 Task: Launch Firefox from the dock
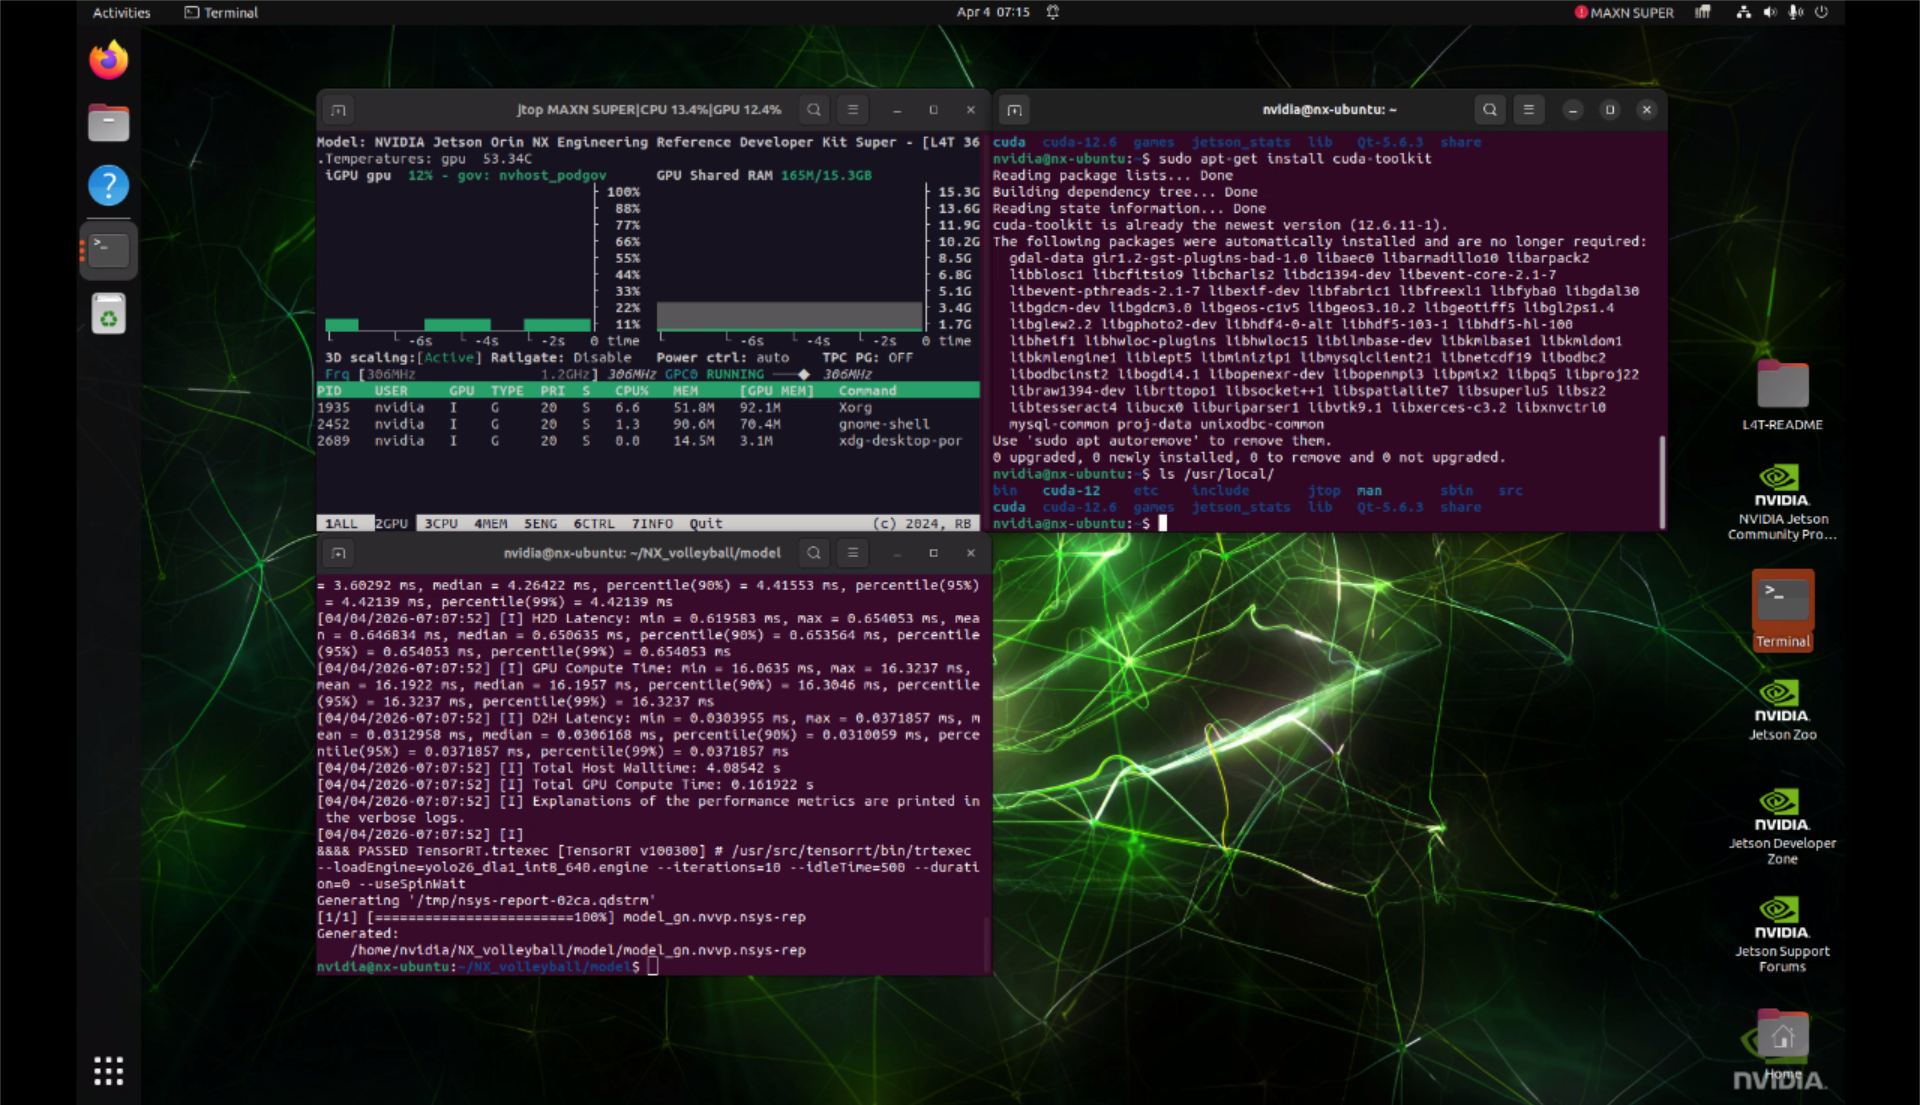pos(109,60)
